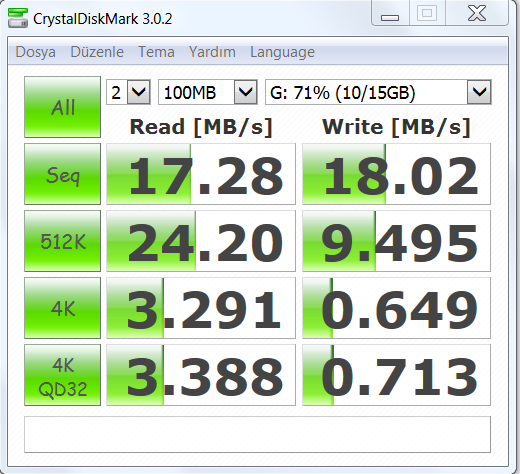Open the Düzenle menu
520x474 pixels.
pyautogui.click(x=97, y=52)
